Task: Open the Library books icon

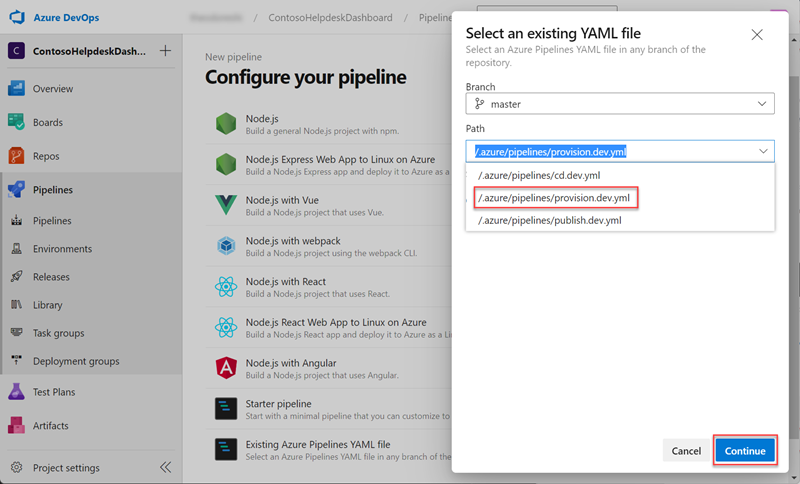Action: pos(16,304)
